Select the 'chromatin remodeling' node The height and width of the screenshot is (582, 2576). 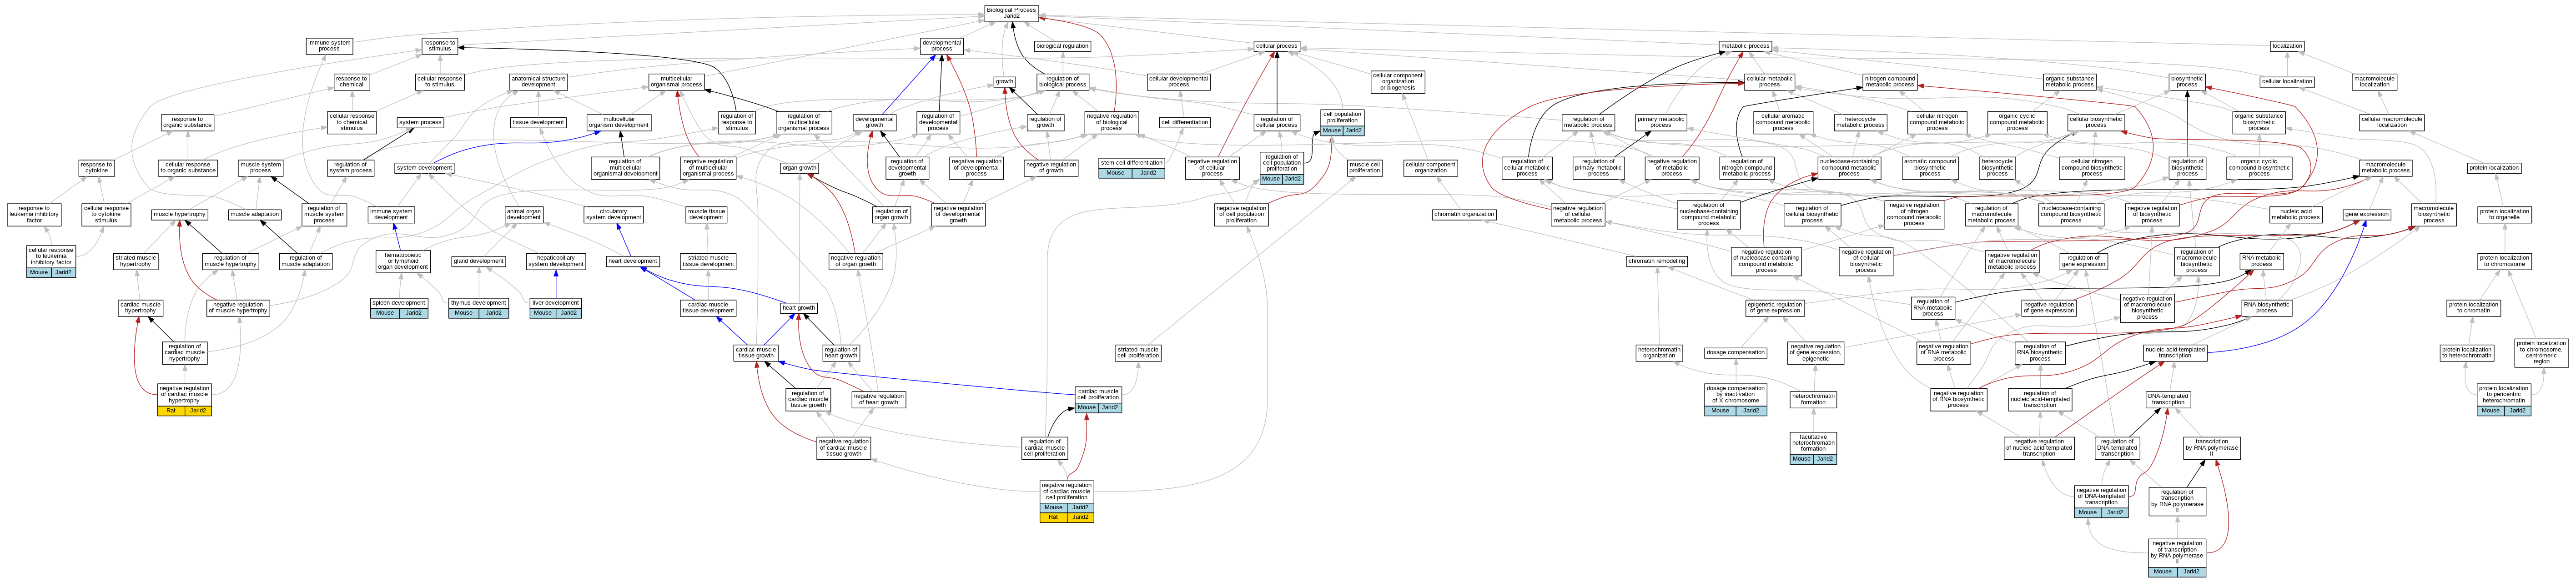pyautogui.click(x=1657, y=261)
